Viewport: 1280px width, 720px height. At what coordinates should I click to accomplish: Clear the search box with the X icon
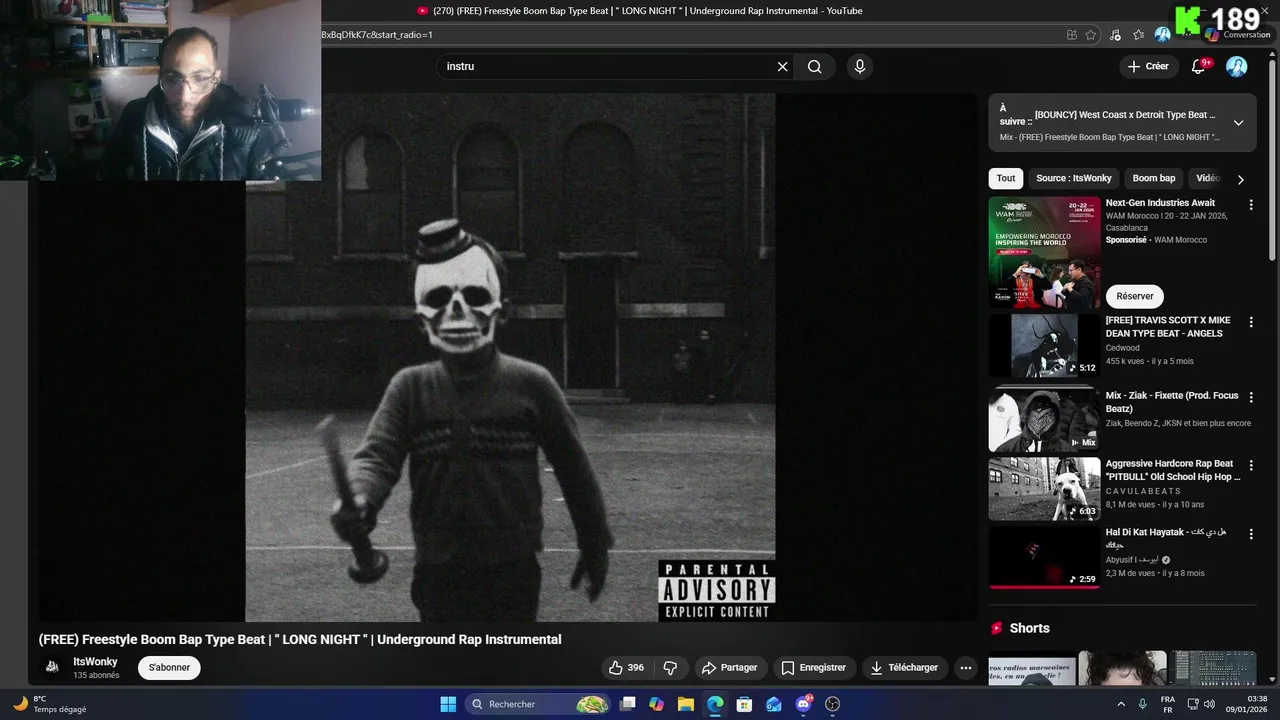click(x=782, y=67)
